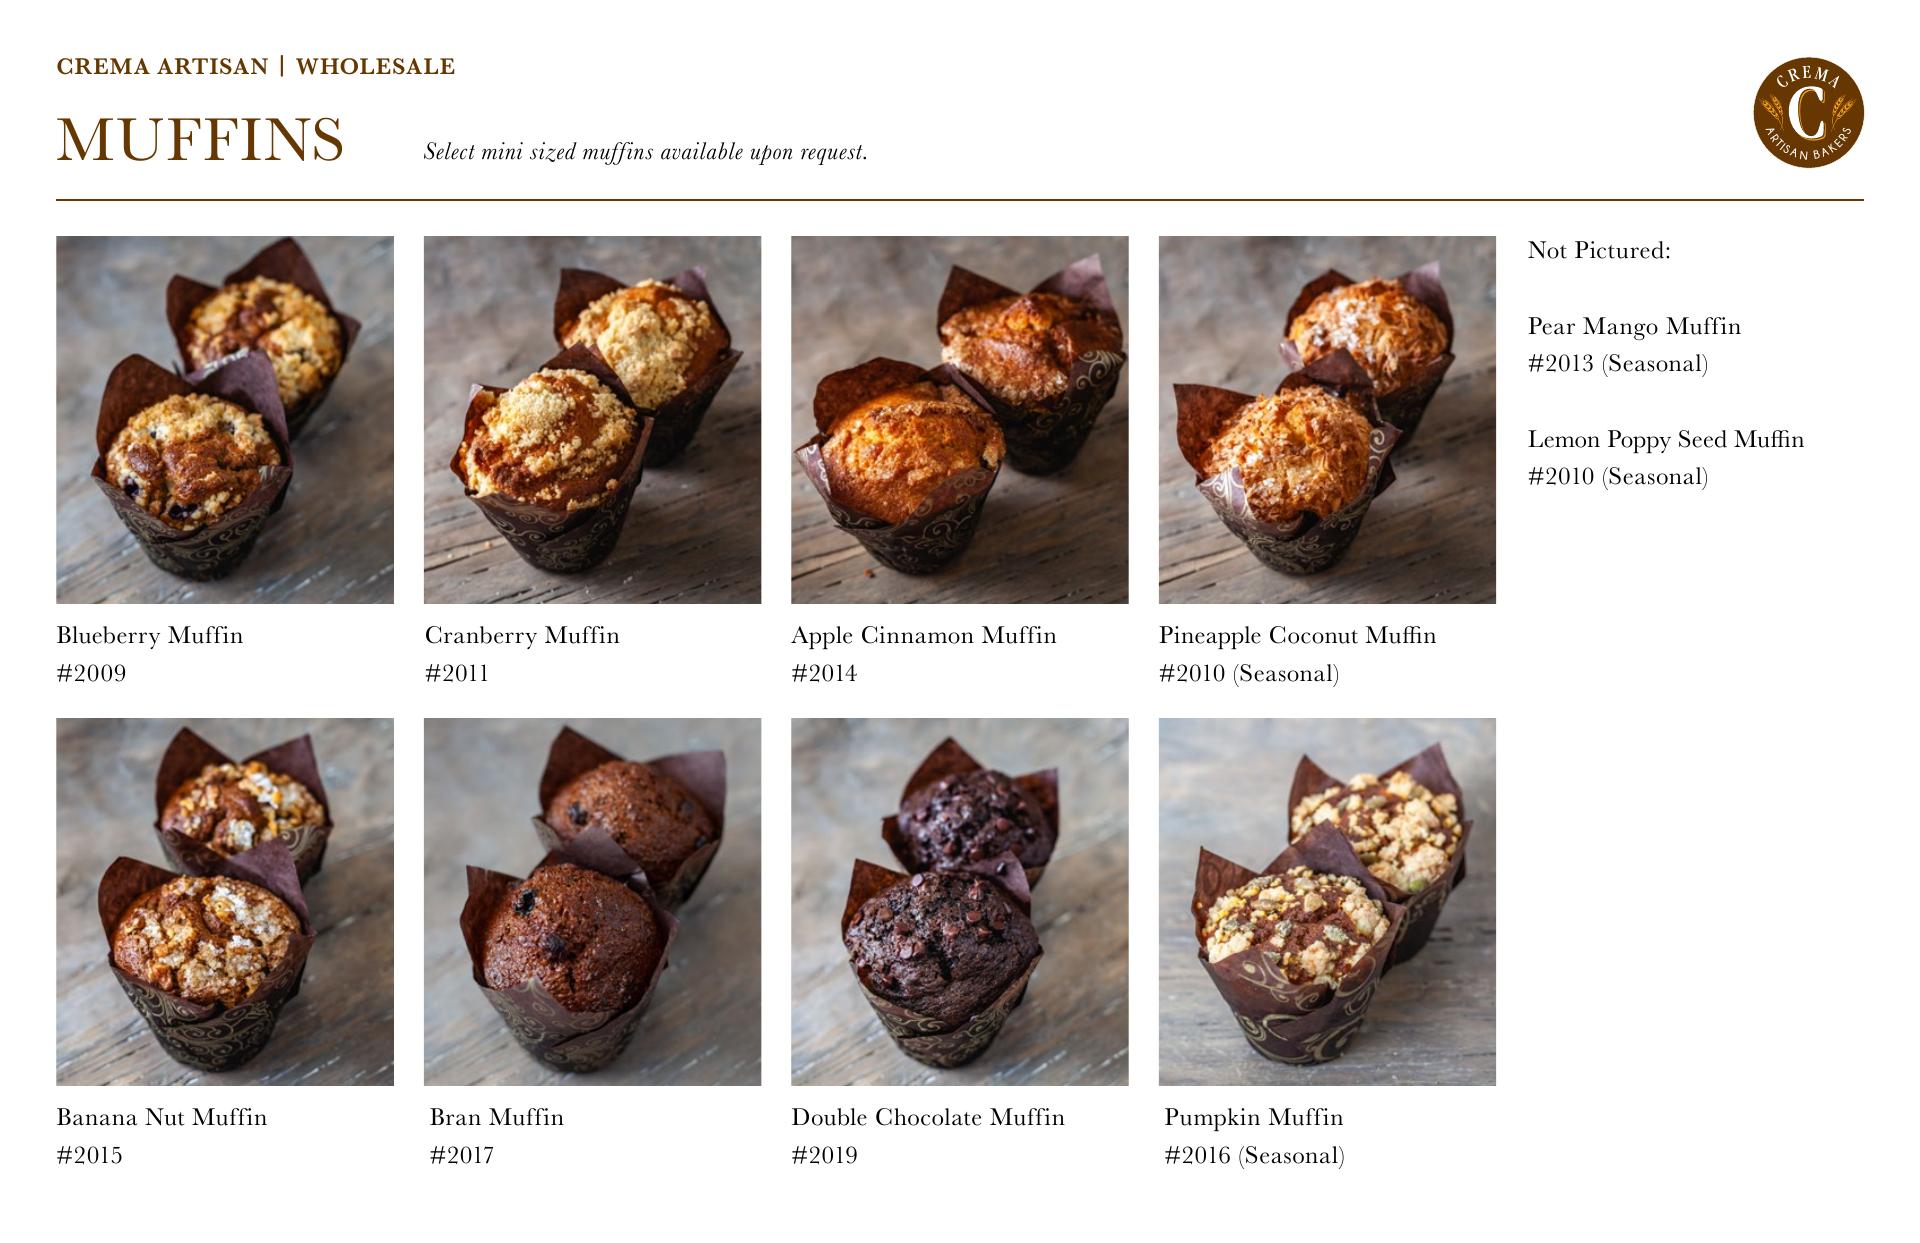Choose the Bran Muffin photo
The height and width of the screenshot is (1243, 1920).
[592, 902]
